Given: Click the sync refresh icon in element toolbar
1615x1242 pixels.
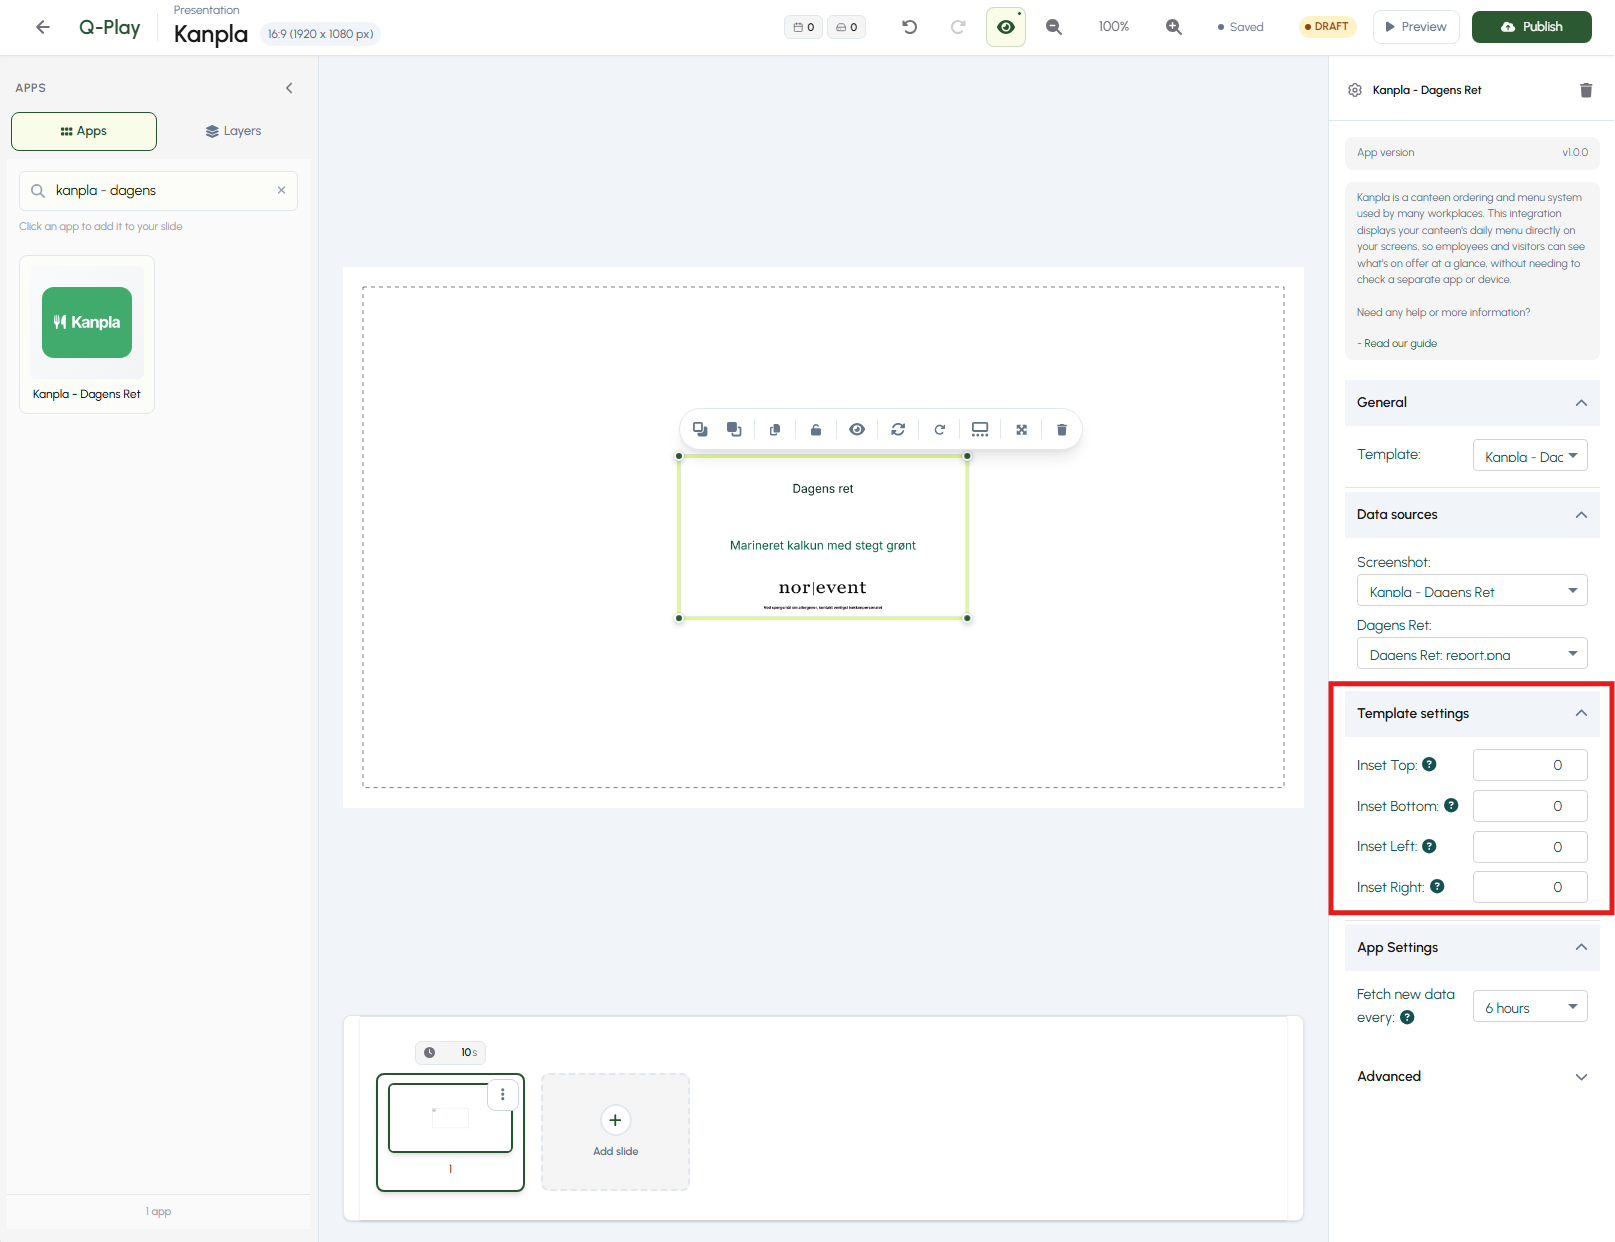Looking at the screenshot, I should tap(898, 429).
